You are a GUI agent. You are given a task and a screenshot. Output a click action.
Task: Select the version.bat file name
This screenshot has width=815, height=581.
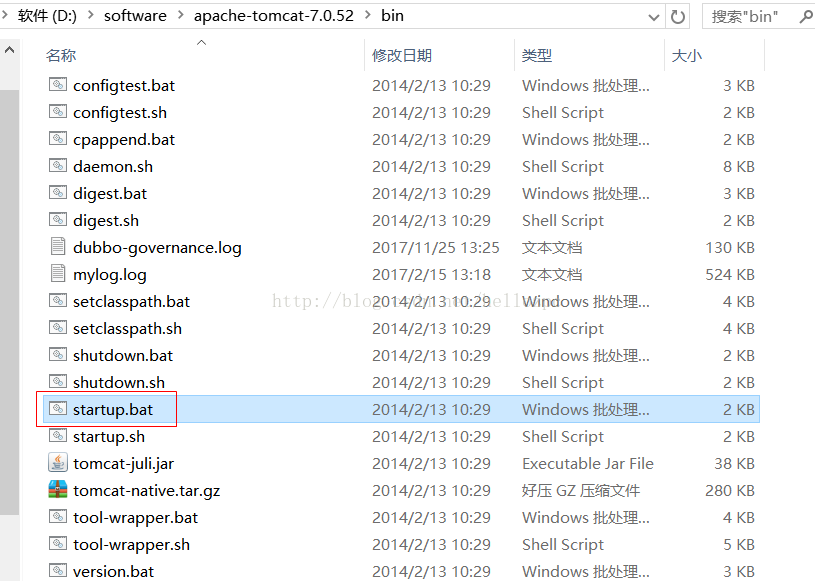click(113, 572)
